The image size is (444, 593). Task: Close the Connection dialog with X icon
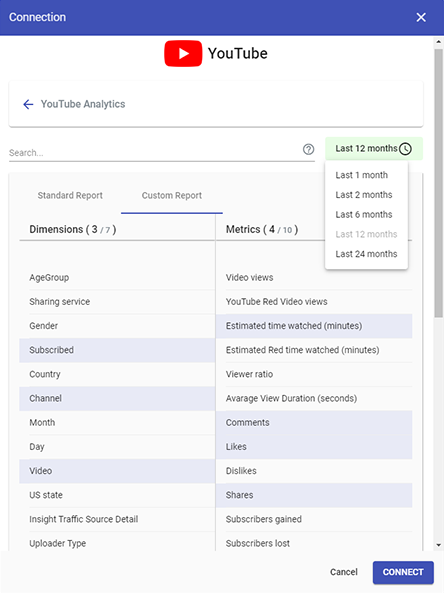[421, 17]
